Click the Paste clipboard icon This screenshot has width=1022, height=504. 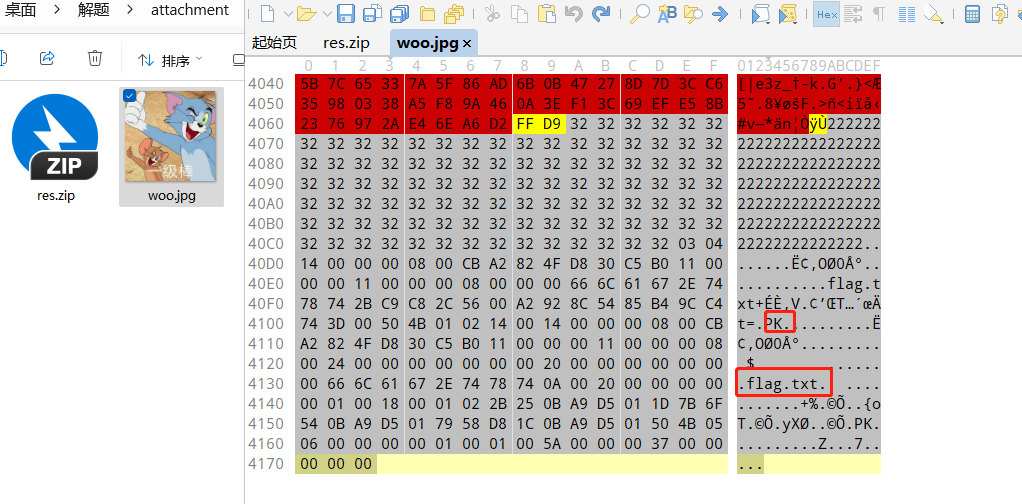548,14
